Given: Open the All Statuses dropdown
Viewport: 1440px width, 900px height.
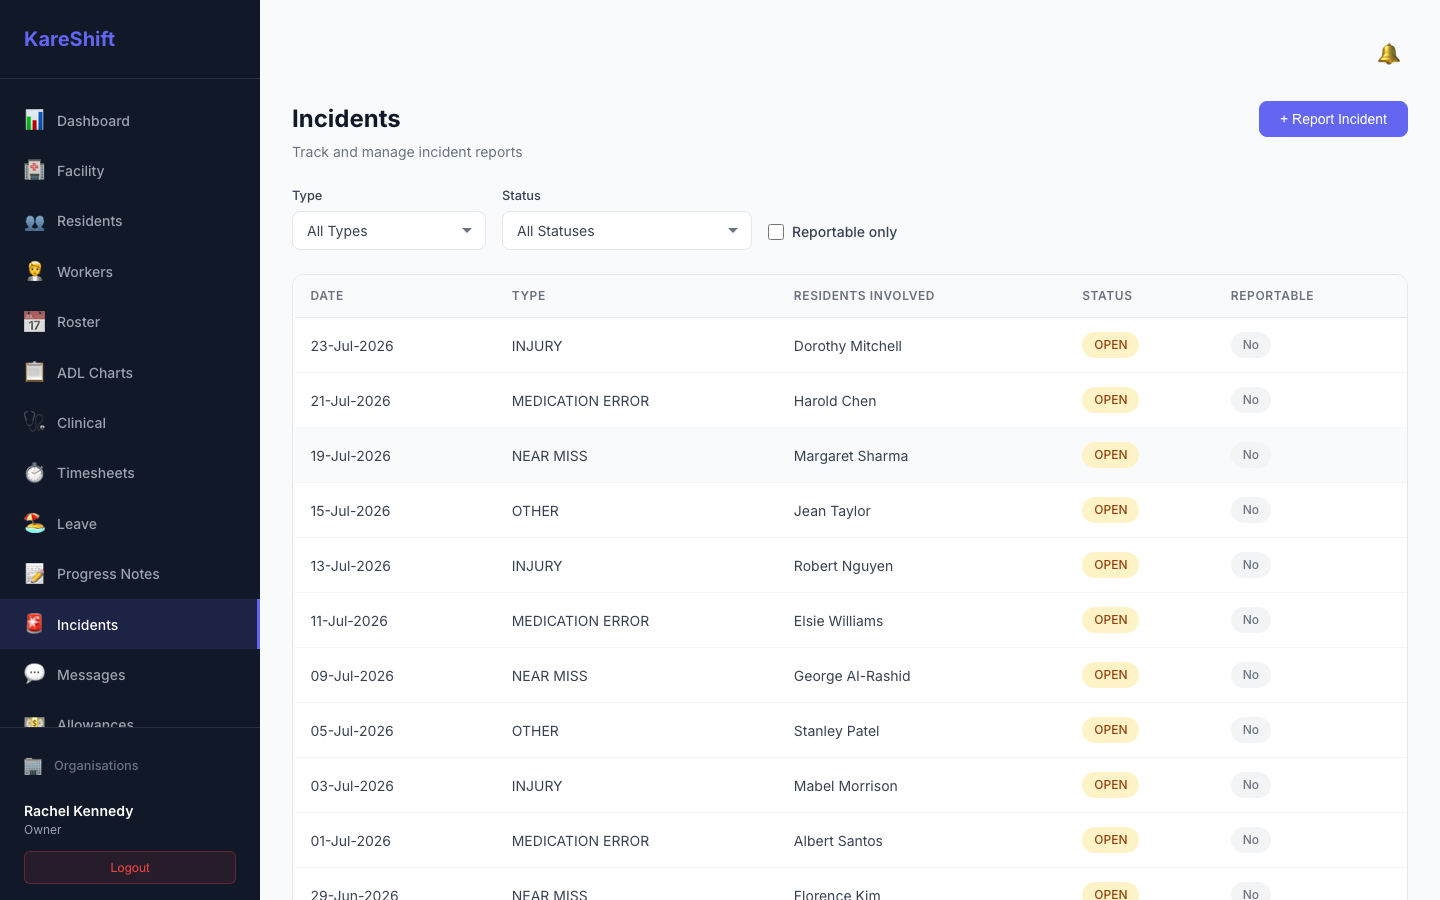Looking at the screenshot, I should coord(627,231).
